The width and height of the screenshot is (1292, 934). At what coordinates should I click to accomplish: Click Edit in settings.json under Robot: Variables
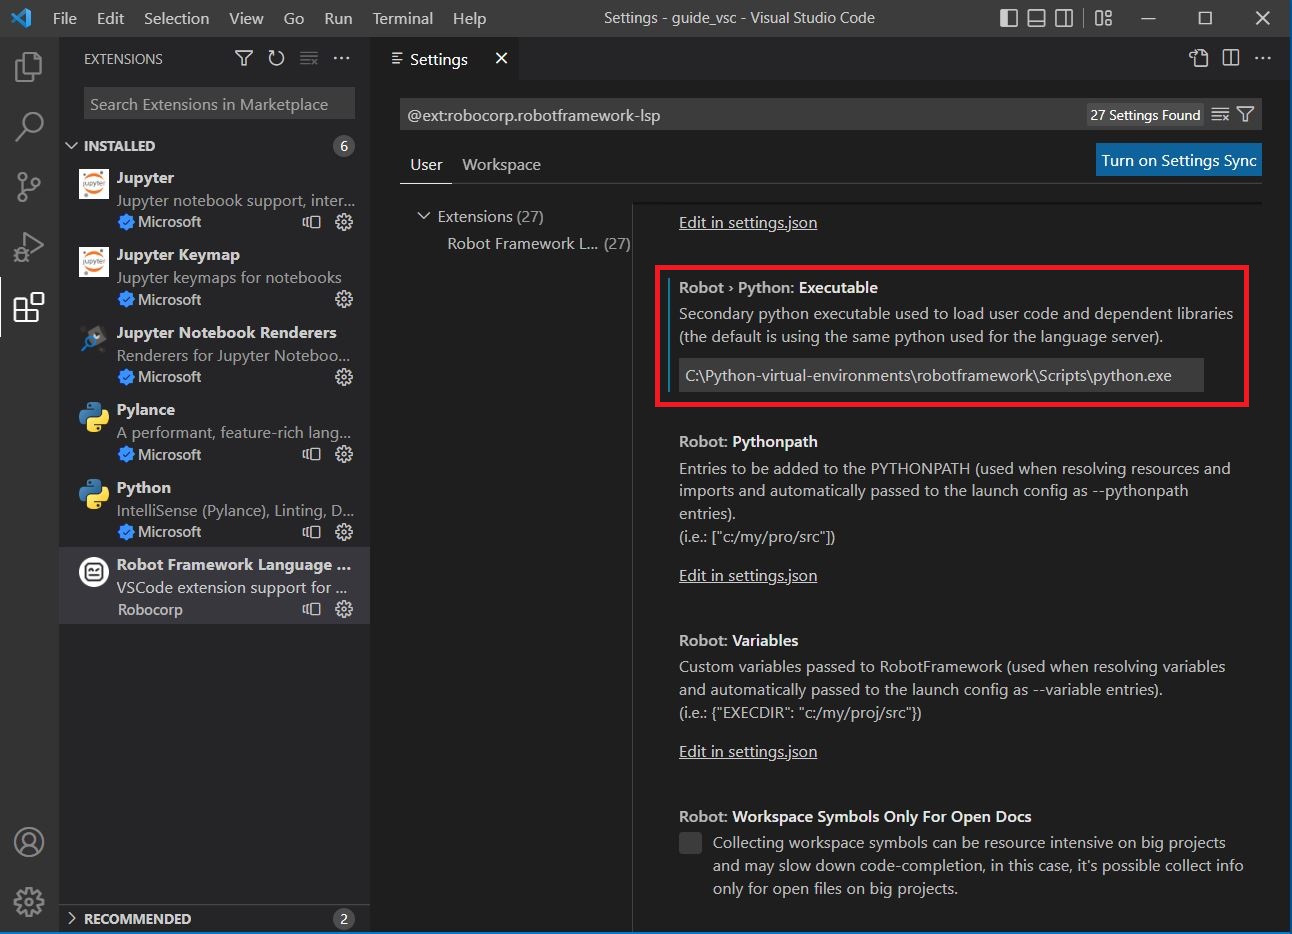click(748, 752)
